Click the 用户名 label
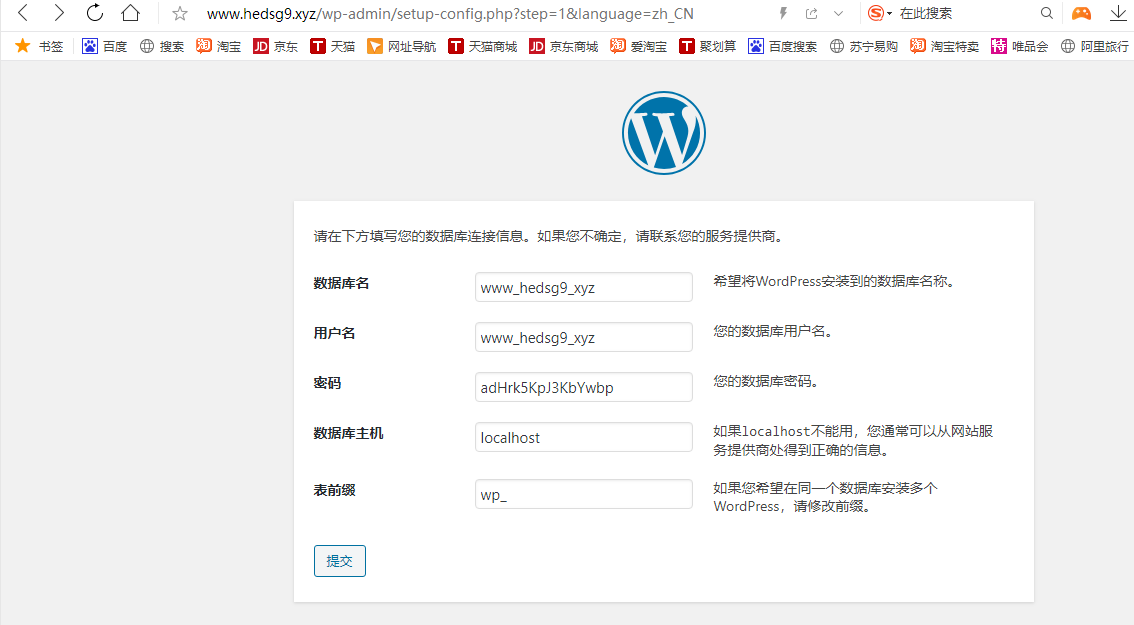 [334, 333]
